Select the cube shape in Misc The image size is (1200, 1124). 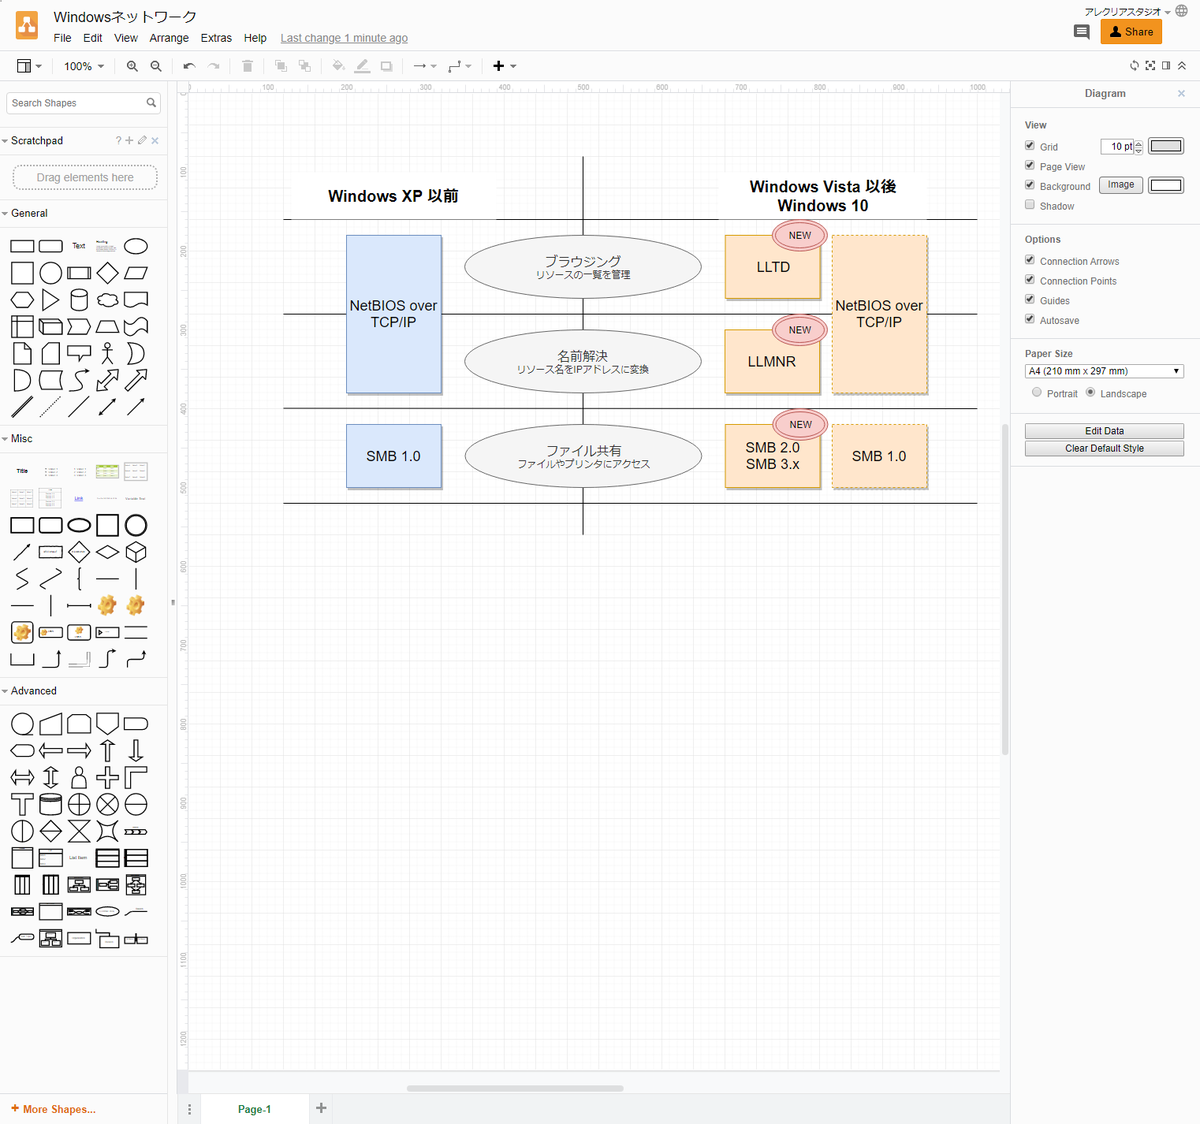tap(136, 552)
